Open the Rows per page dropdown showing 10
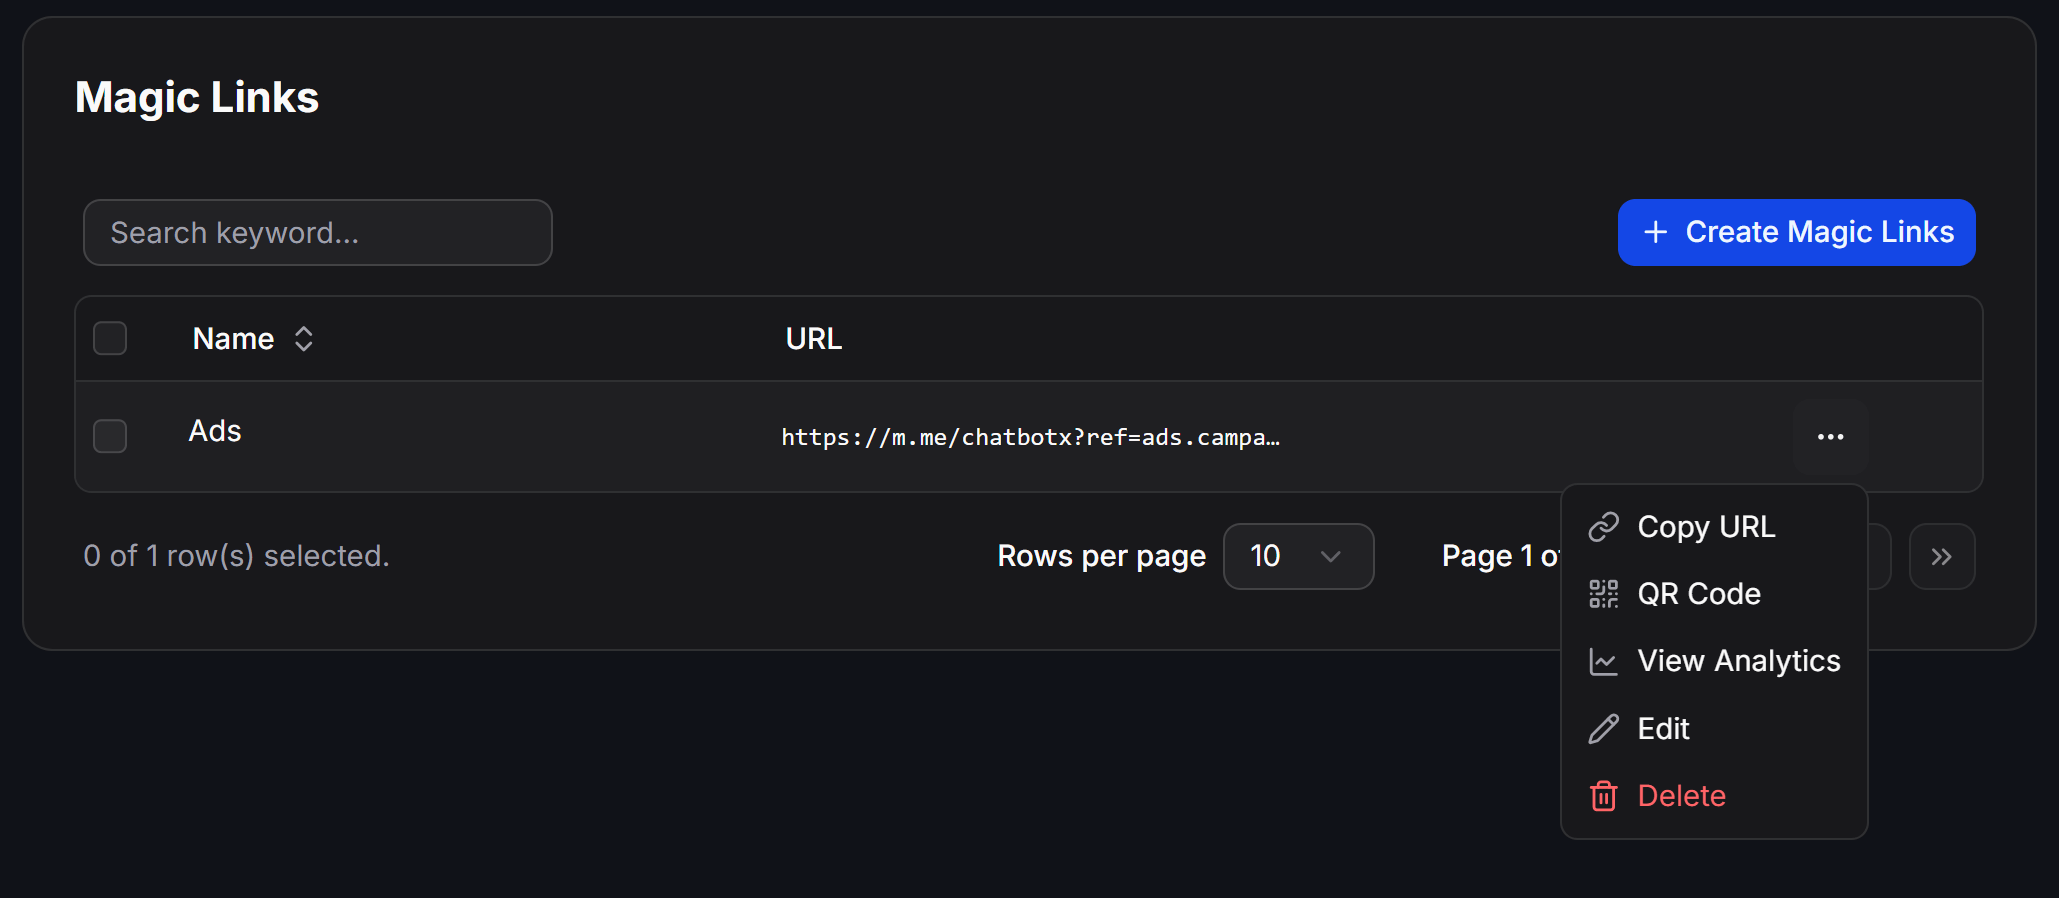This screenshot has width=2059, height=898. point(1298,557)
